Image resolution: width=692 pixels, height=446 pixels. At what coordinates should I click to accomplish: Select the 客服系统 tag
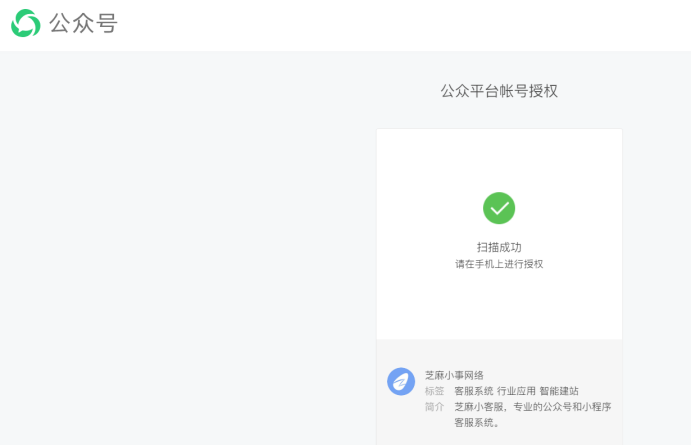473,391
